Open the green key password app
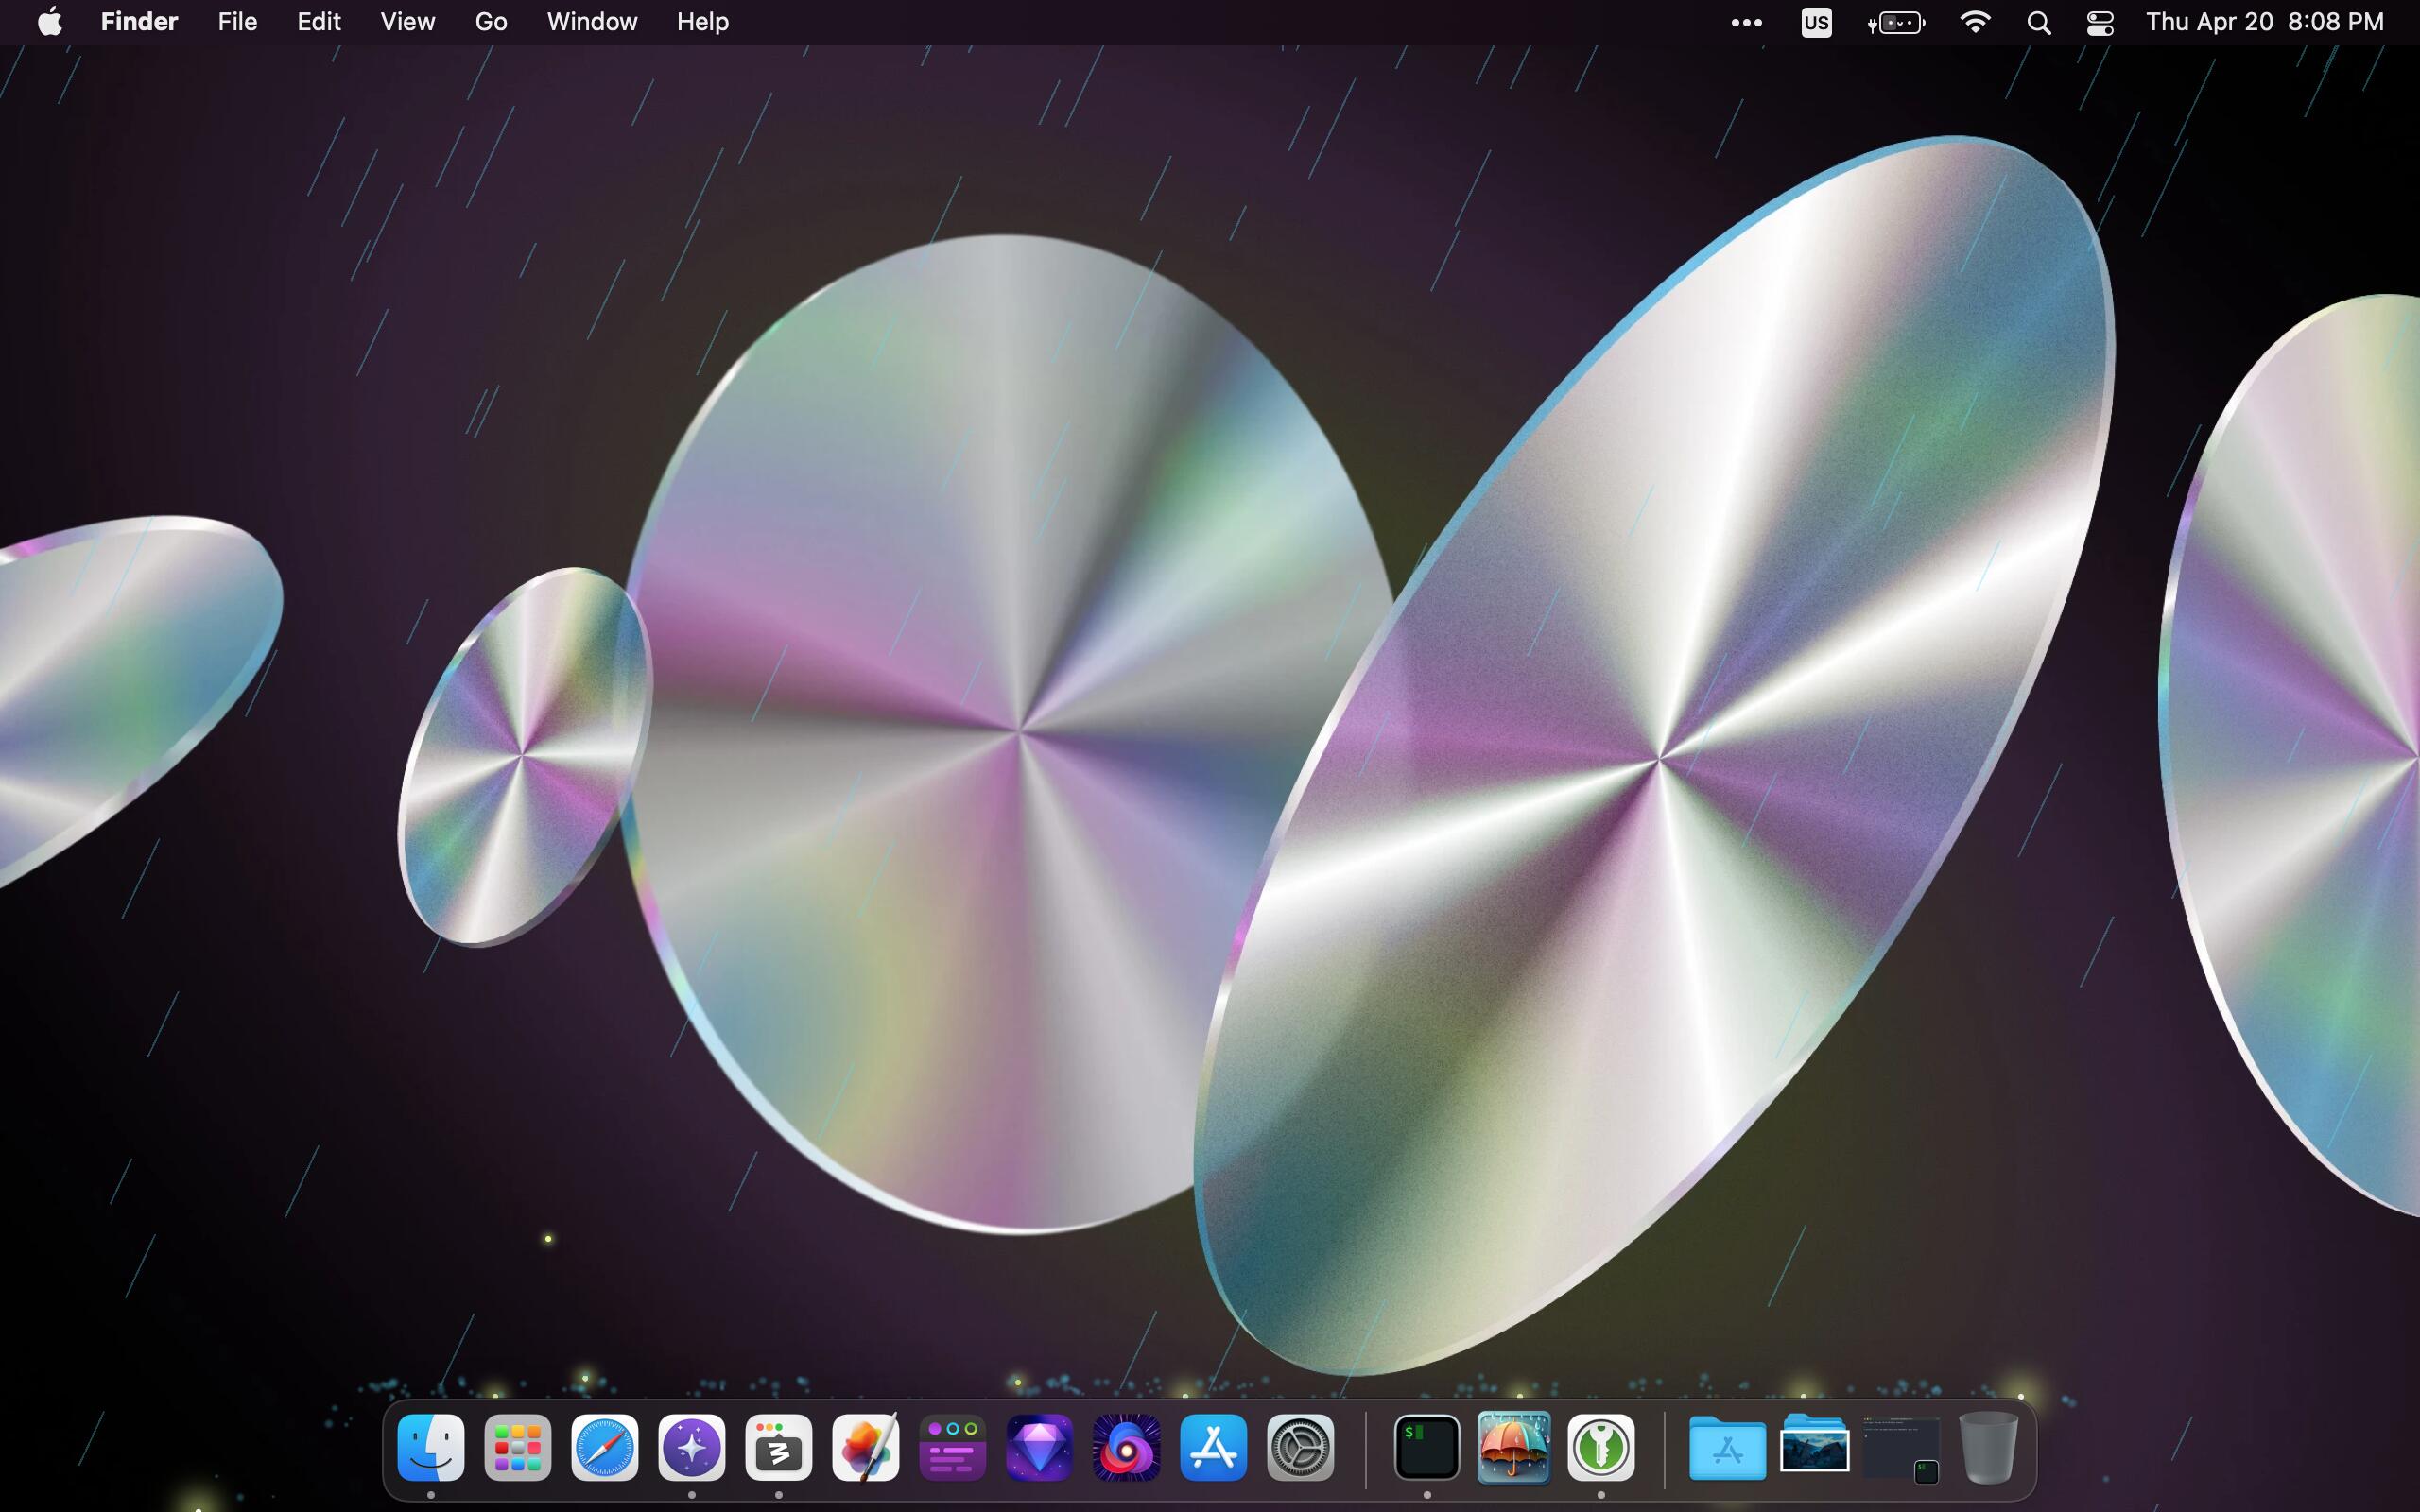 click(1600, 1447)
